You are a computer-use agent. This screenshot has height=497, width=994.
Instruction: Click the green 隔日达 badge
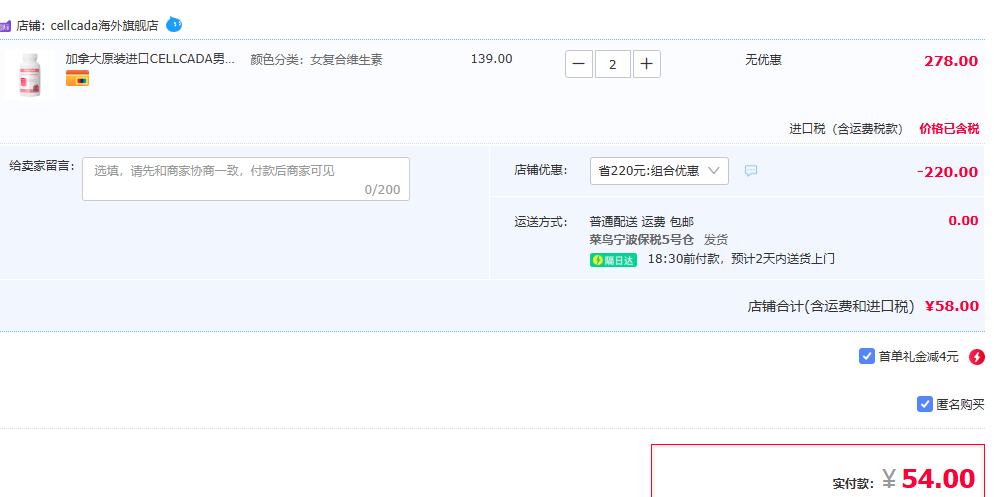tap(613, 260)
